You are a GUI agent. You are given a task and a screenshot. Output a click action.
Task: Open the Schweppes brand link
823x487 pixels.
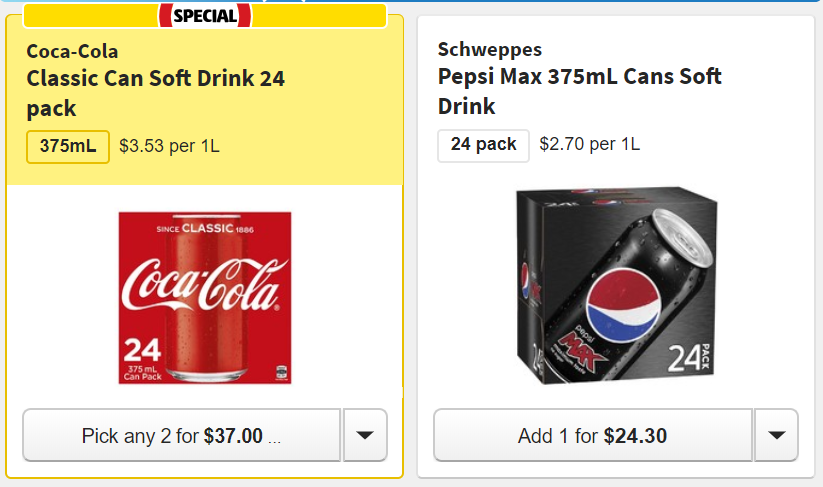[490, 49]
